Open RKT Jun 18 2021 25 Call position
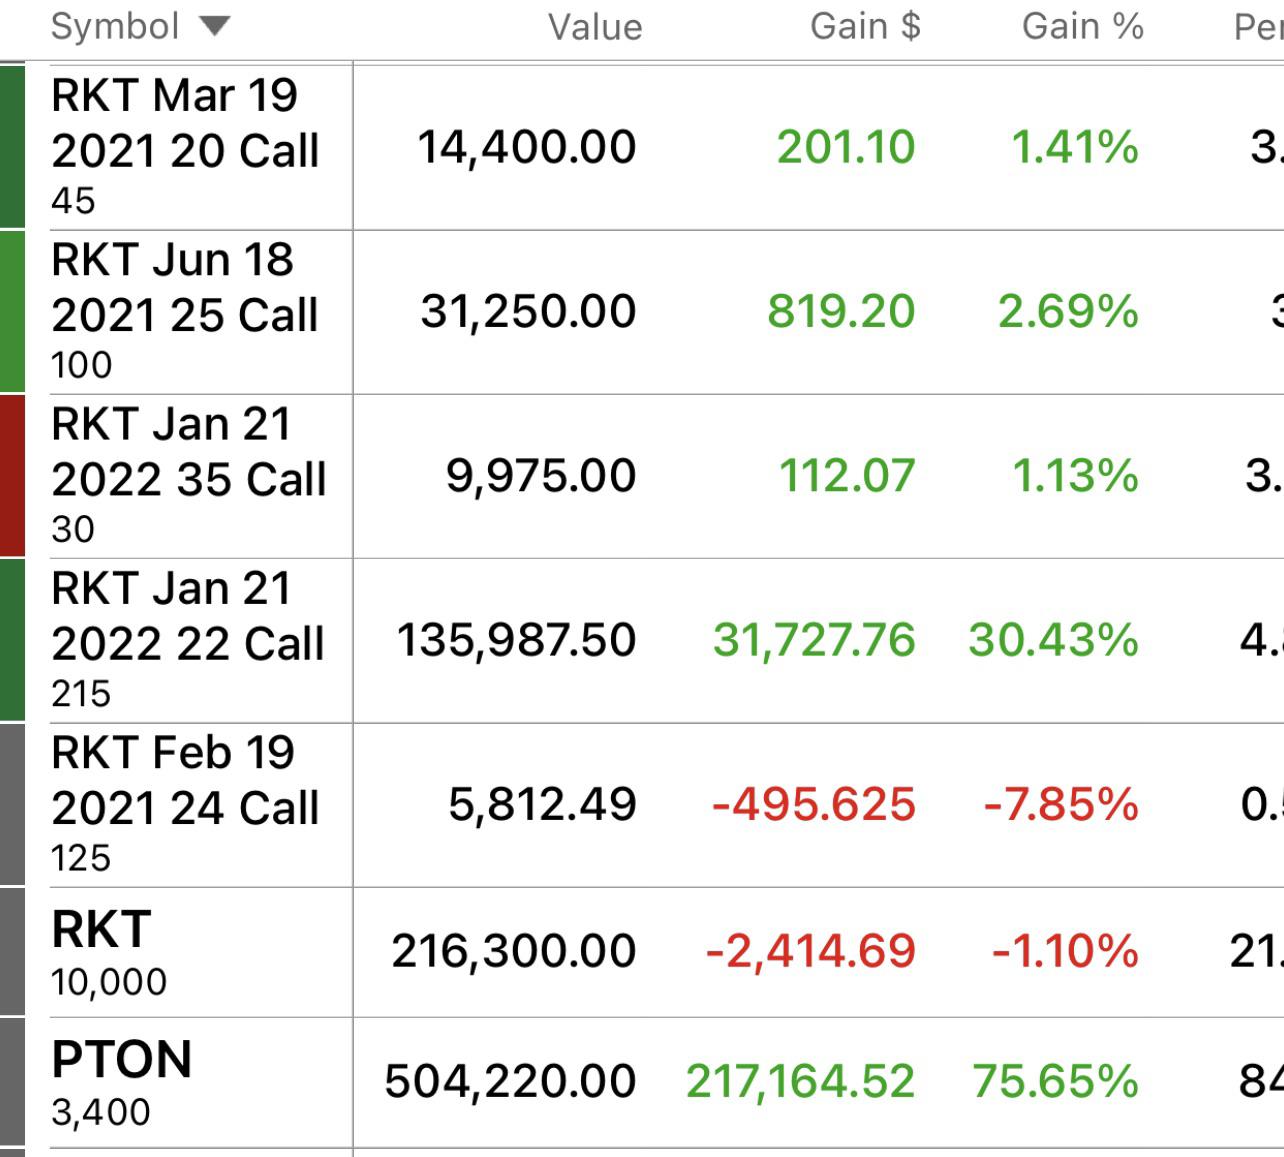This screenshot has width=1284, height=1157. (x=642, y=312)
